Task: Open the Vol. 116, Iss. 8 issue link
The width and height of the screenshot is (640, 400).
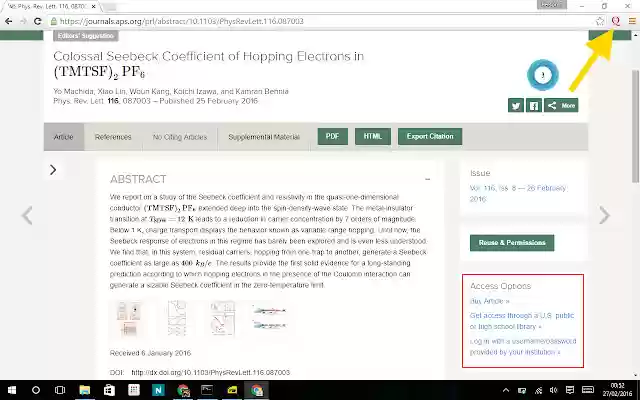Action: coord(518,193)
